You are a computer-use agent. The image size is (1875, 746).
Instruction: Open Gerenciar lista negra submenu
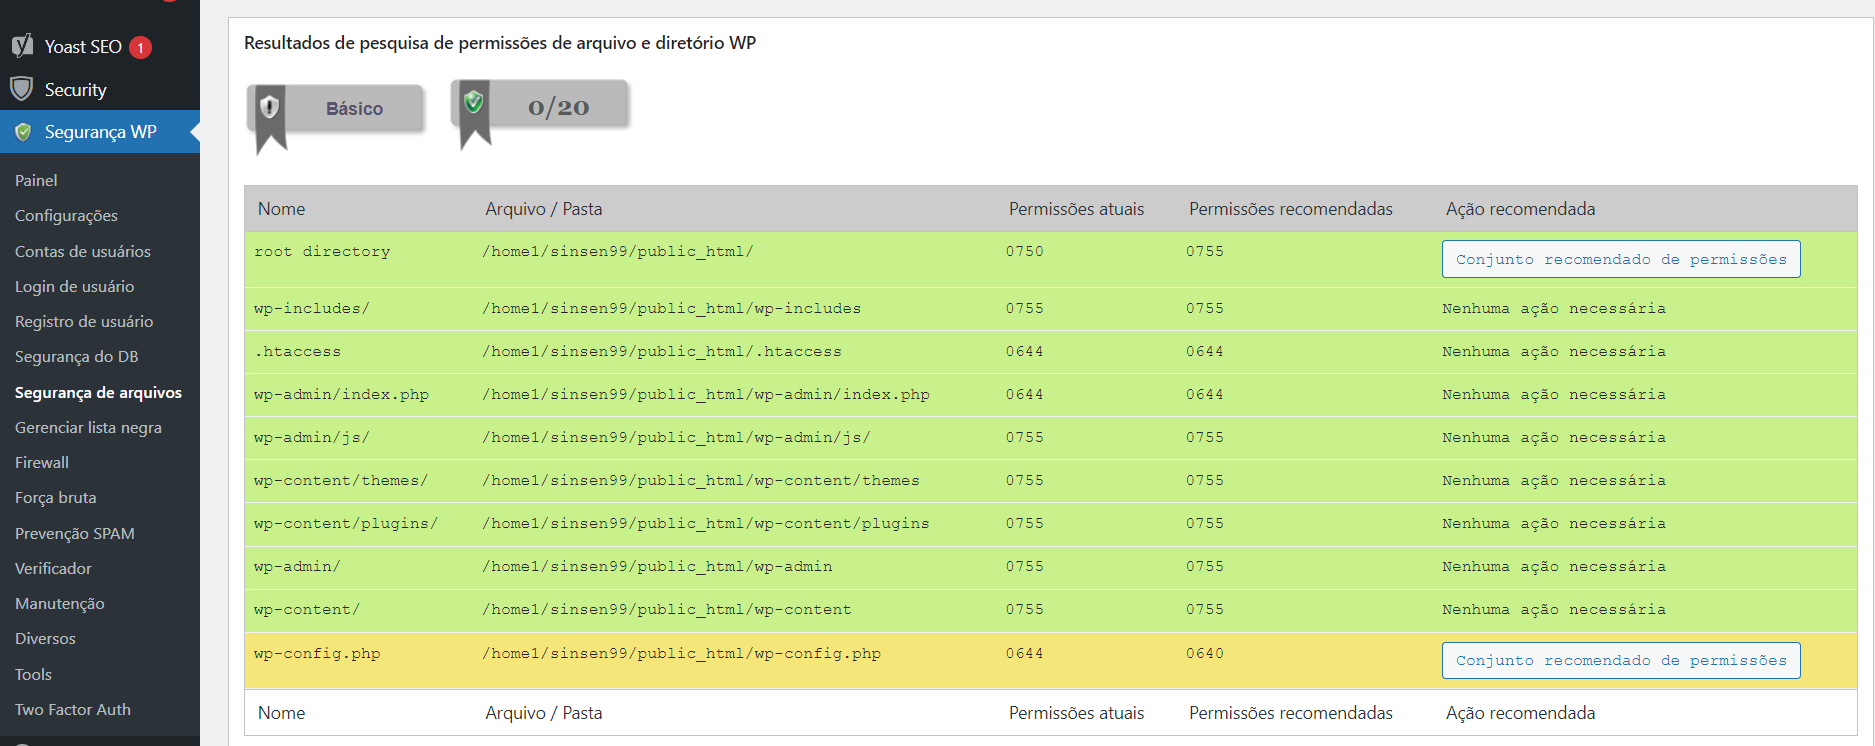(88, 427)
